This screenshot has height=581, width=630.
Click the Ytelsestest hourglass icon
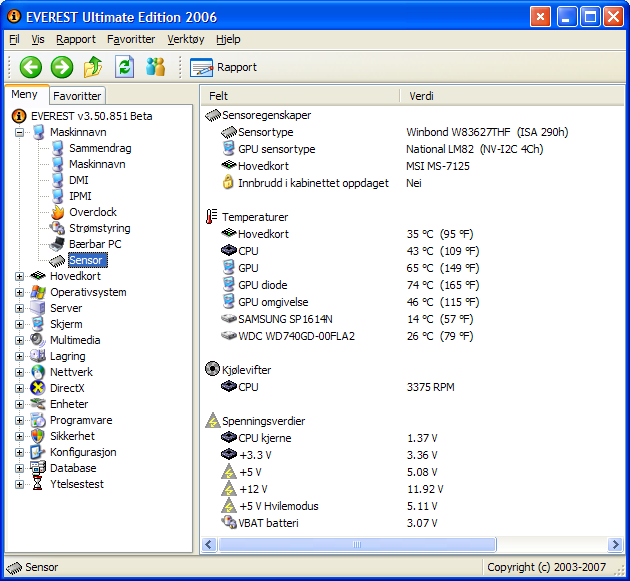coord(37,484)
